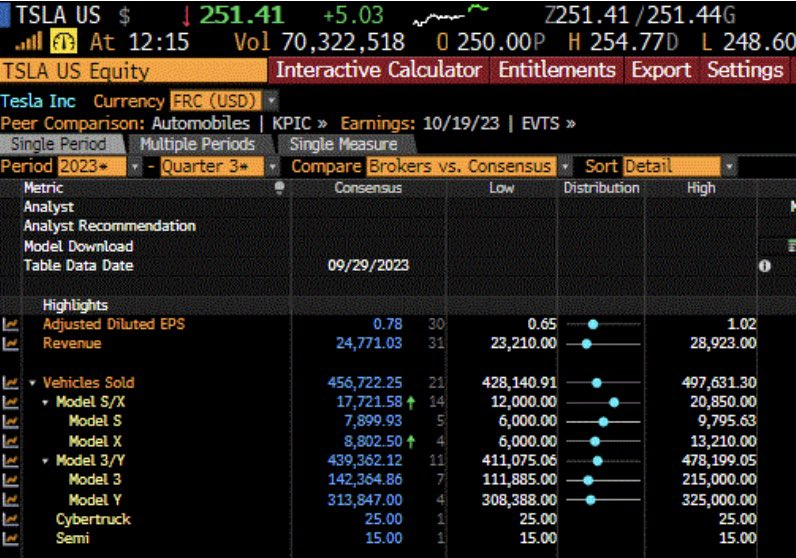Select the Revenue metric row

(72, 344)
